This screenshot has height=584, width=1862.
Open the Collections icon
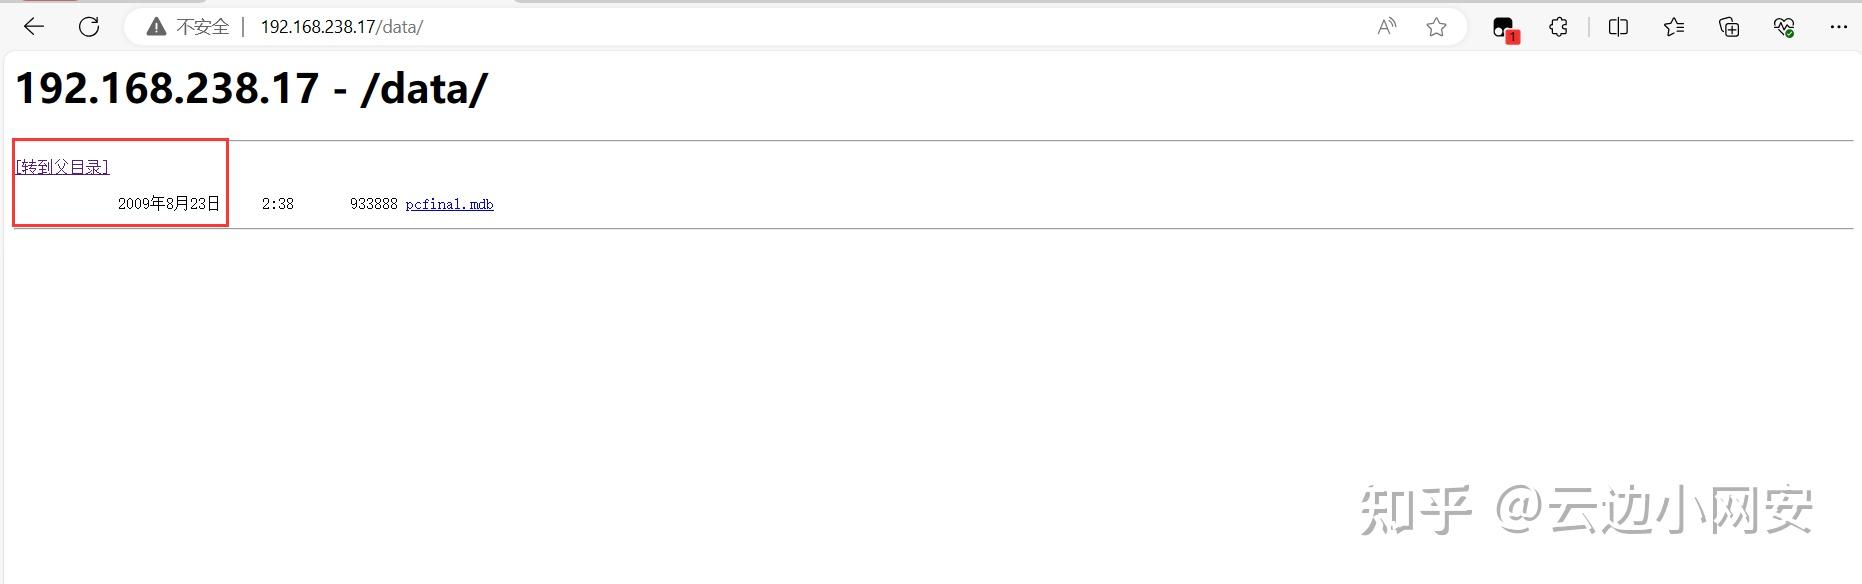point(1729,27)
